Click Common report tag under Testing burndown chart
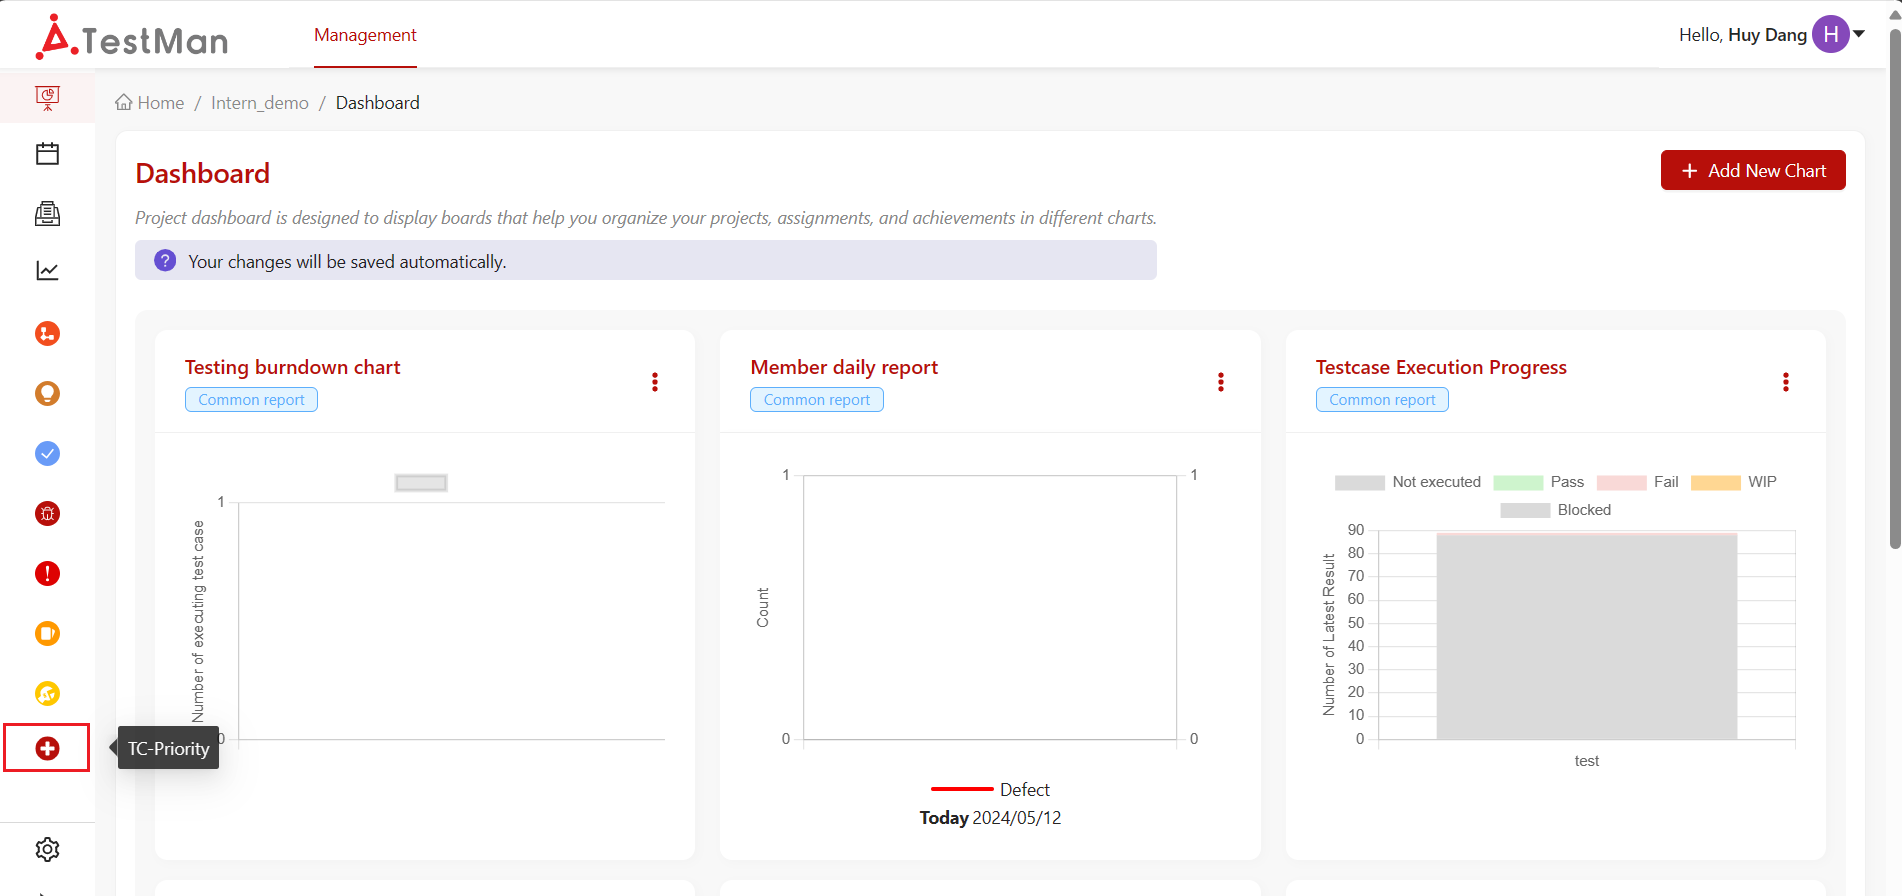Image resolution: width=1902 pixels, height=896 pixels. [x=251, y=400]
